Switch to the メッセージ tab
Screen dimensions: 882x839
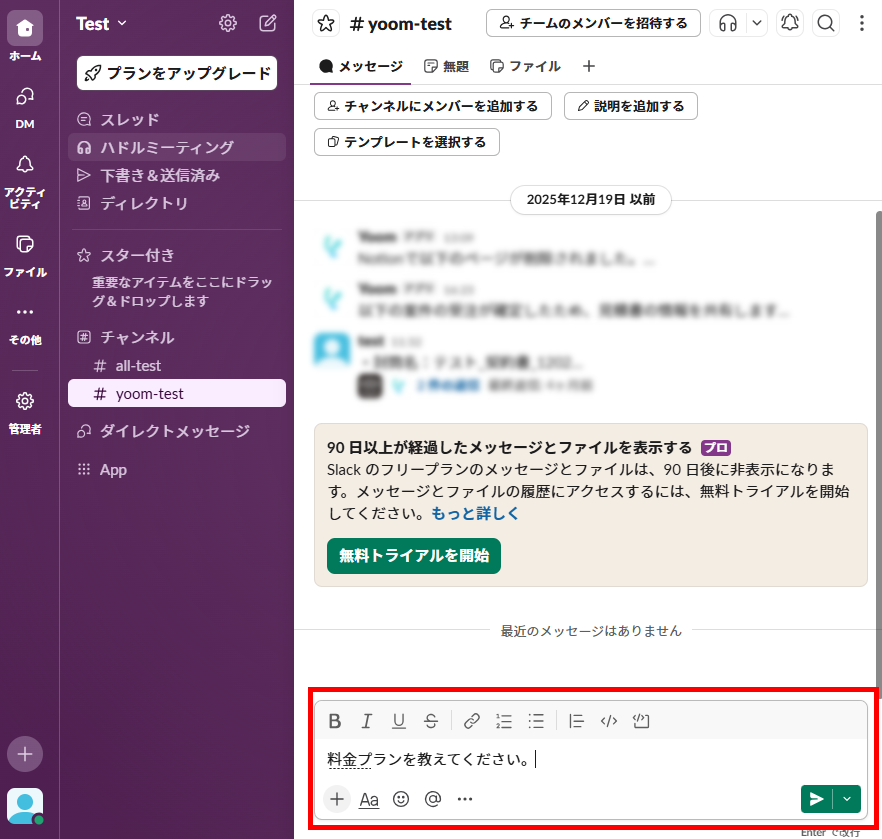point(361,66)
